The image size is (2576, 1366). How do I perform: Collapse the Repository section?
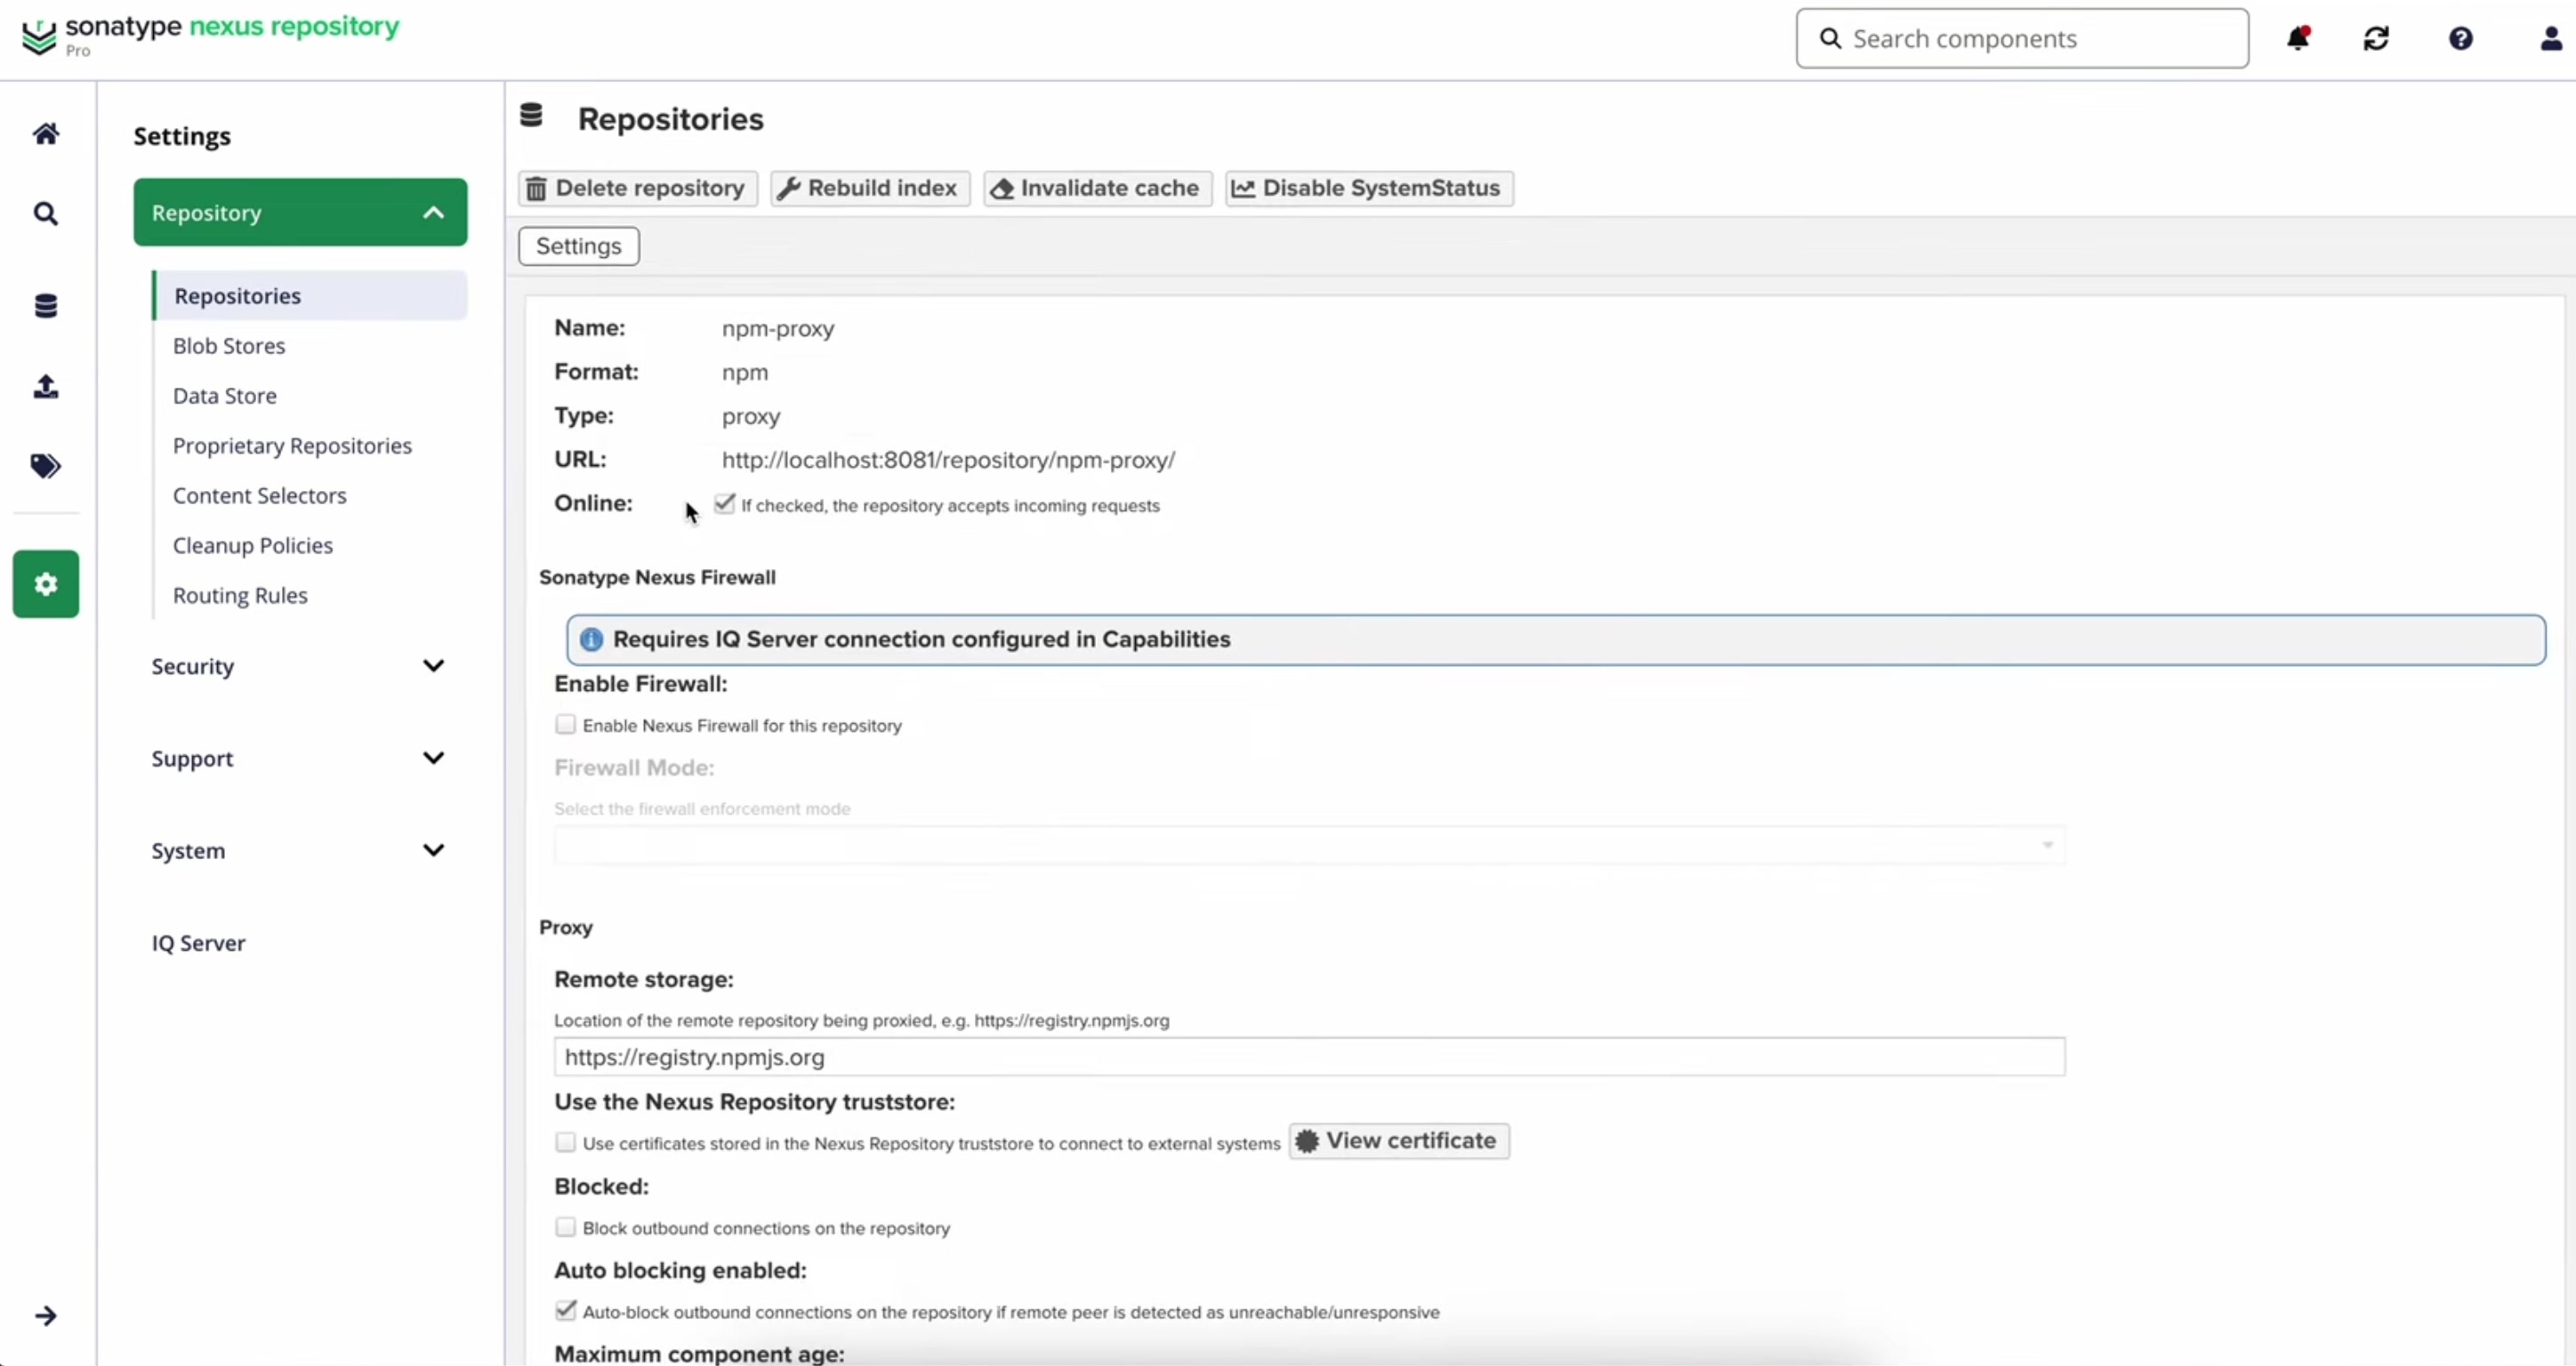(300, 212)
